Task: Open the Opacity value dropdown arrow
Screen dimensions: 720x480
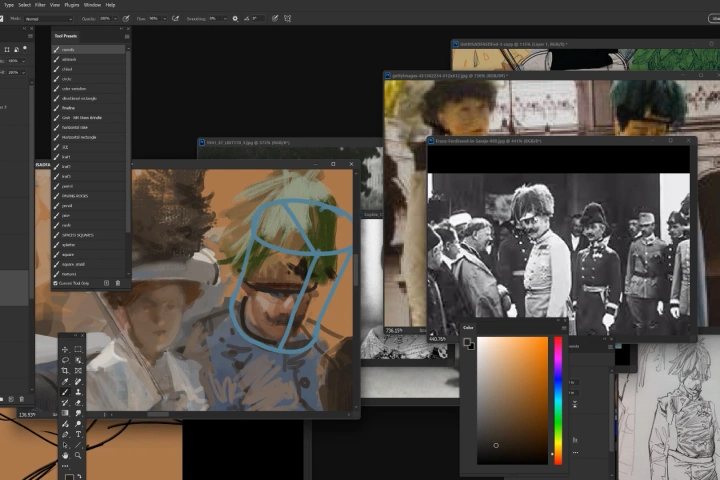Action: [x=114, y=19]
